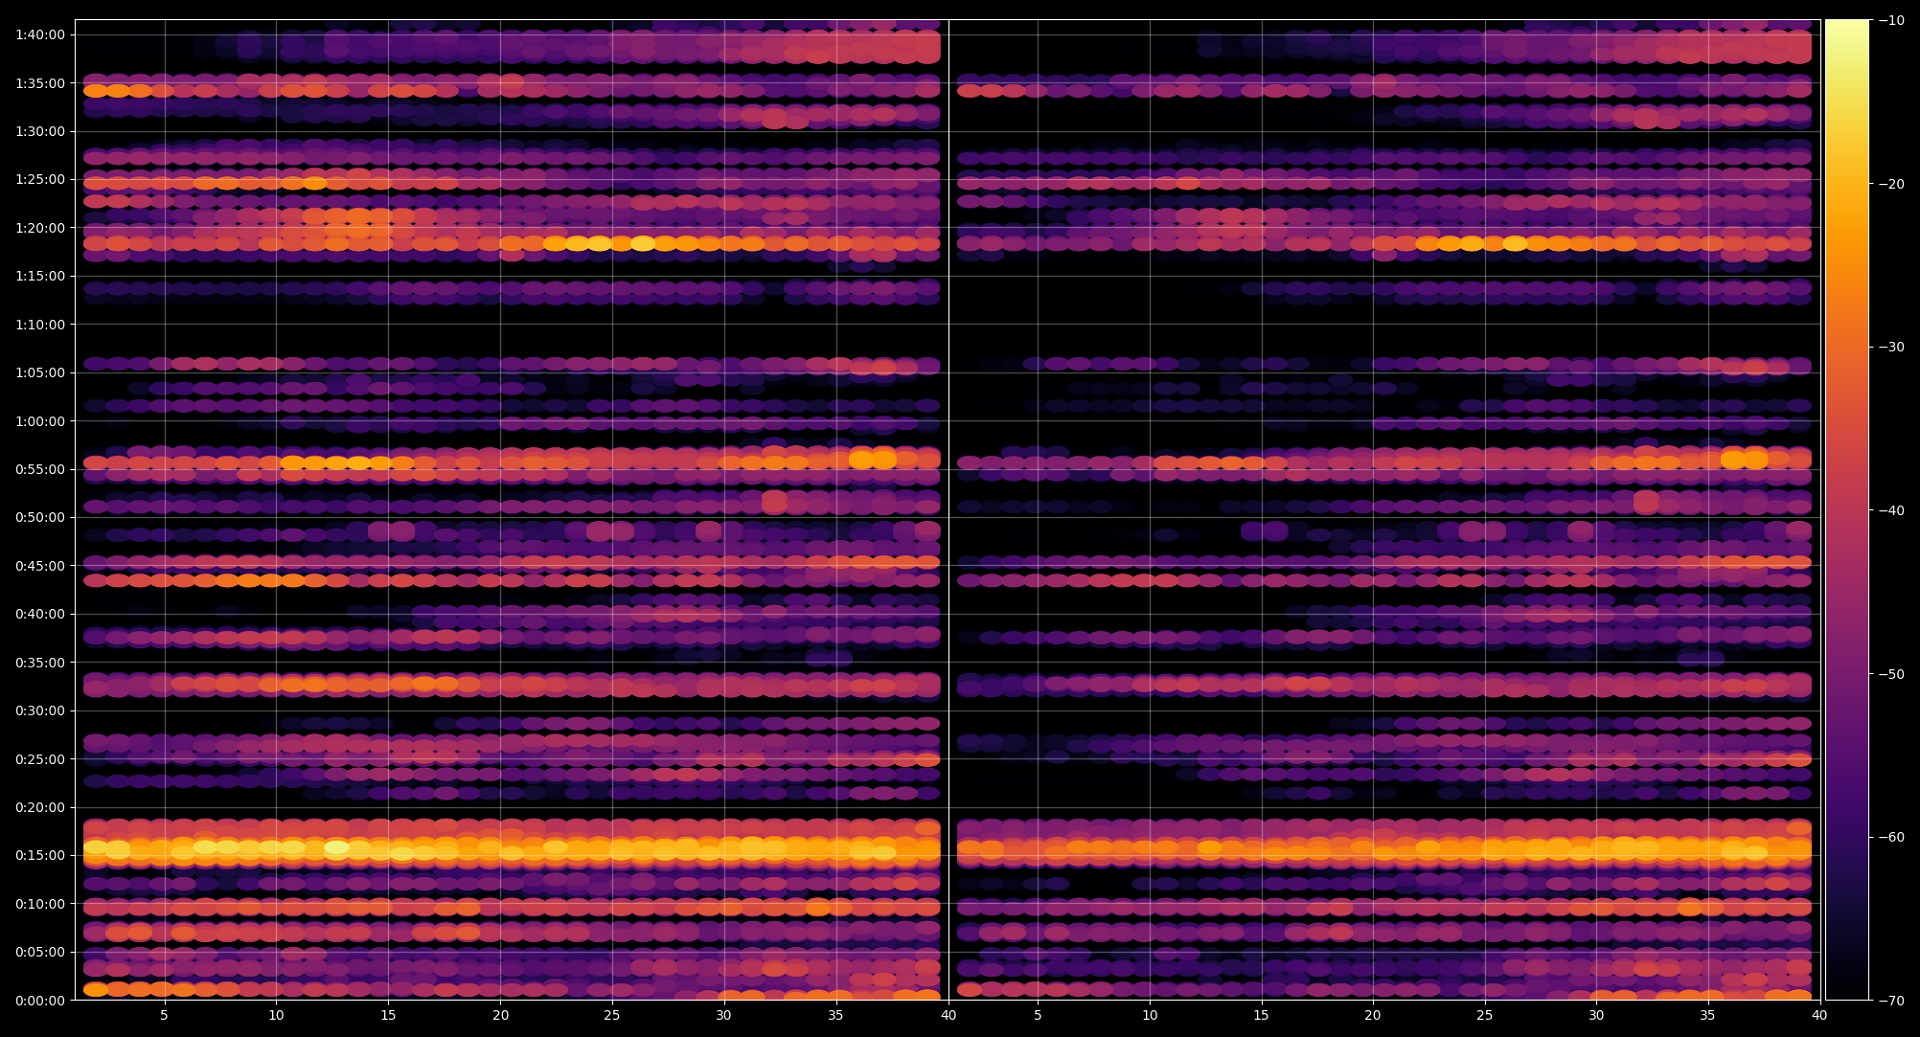1920x1037 pixels.
Task: Click inside the left heatmap panel
Action: point(511,510)
